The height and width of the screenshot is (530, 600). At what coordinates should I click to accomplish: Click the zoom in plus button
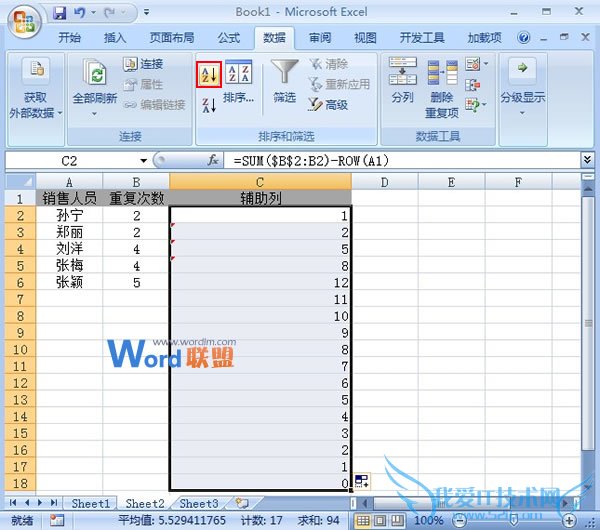(569, 520)
